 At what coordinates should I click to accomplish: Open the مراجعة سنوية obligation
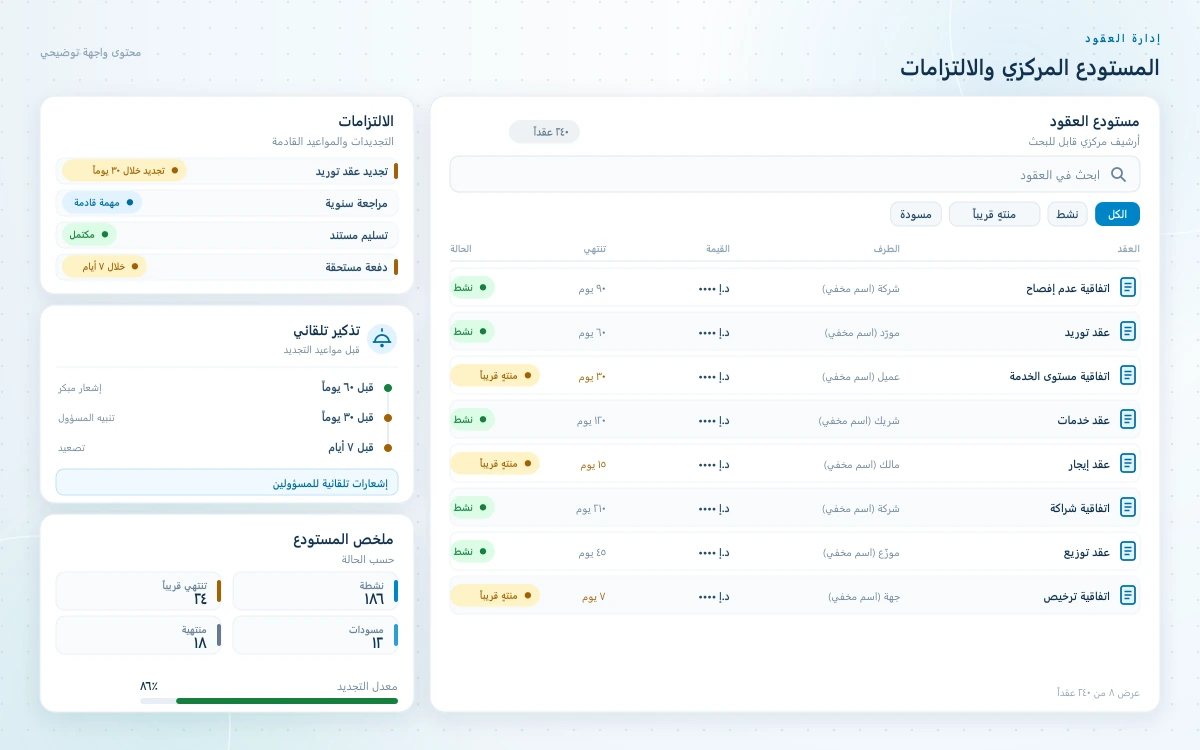227,203
